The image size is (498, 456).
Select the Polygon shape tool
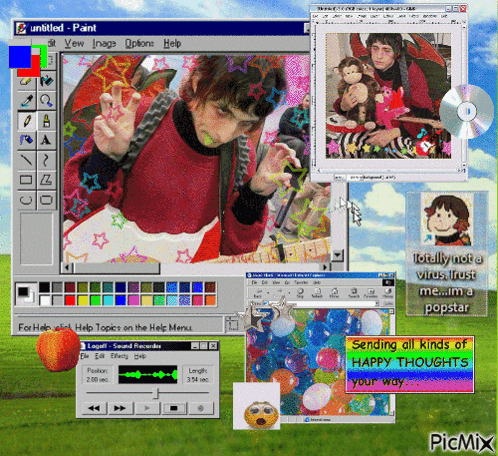tap(46, 180)
